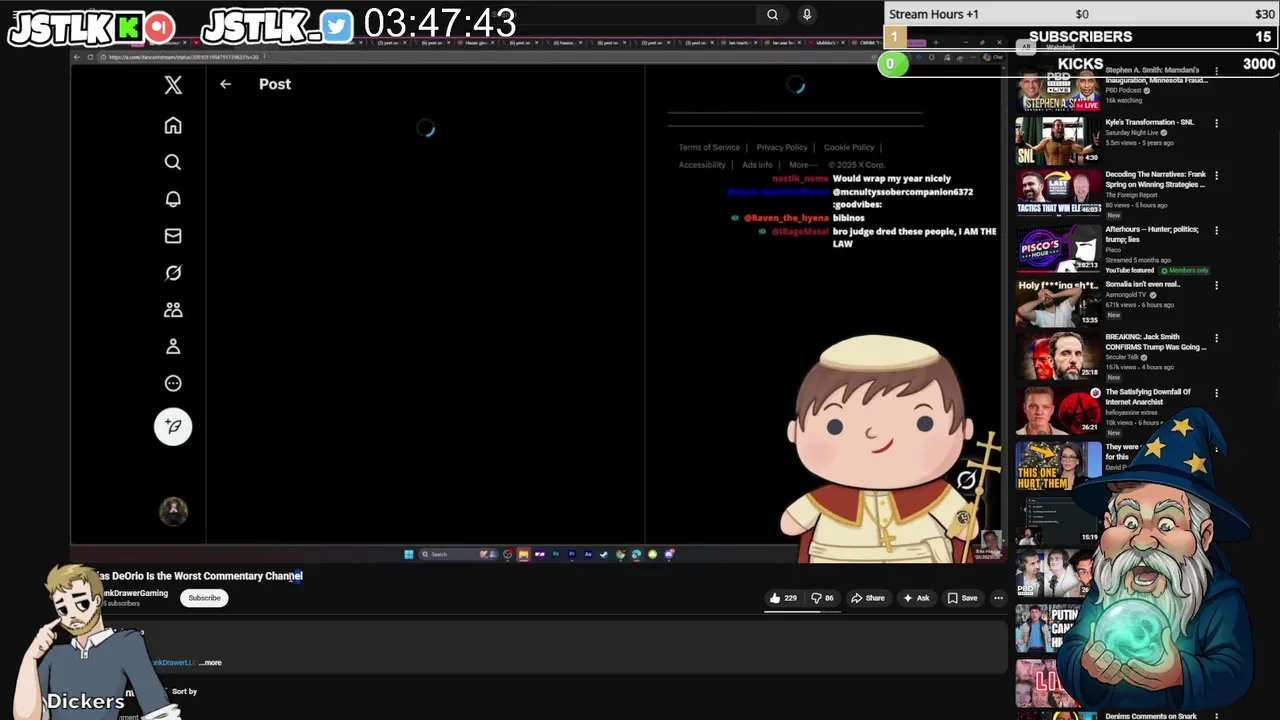Click Subscribe button
Image resolution: width=1280 pixels, height=720 pixels.
204,598
